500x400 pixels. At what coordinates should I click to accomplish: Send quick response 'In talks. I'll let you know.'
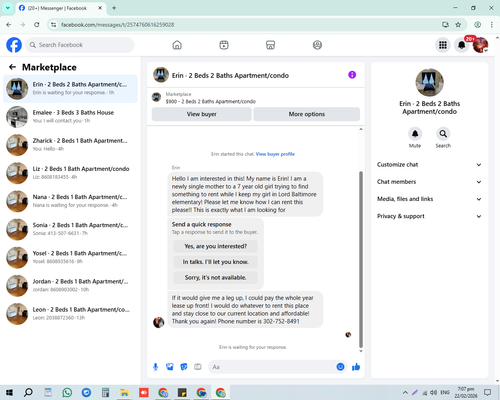pos(216,262)
